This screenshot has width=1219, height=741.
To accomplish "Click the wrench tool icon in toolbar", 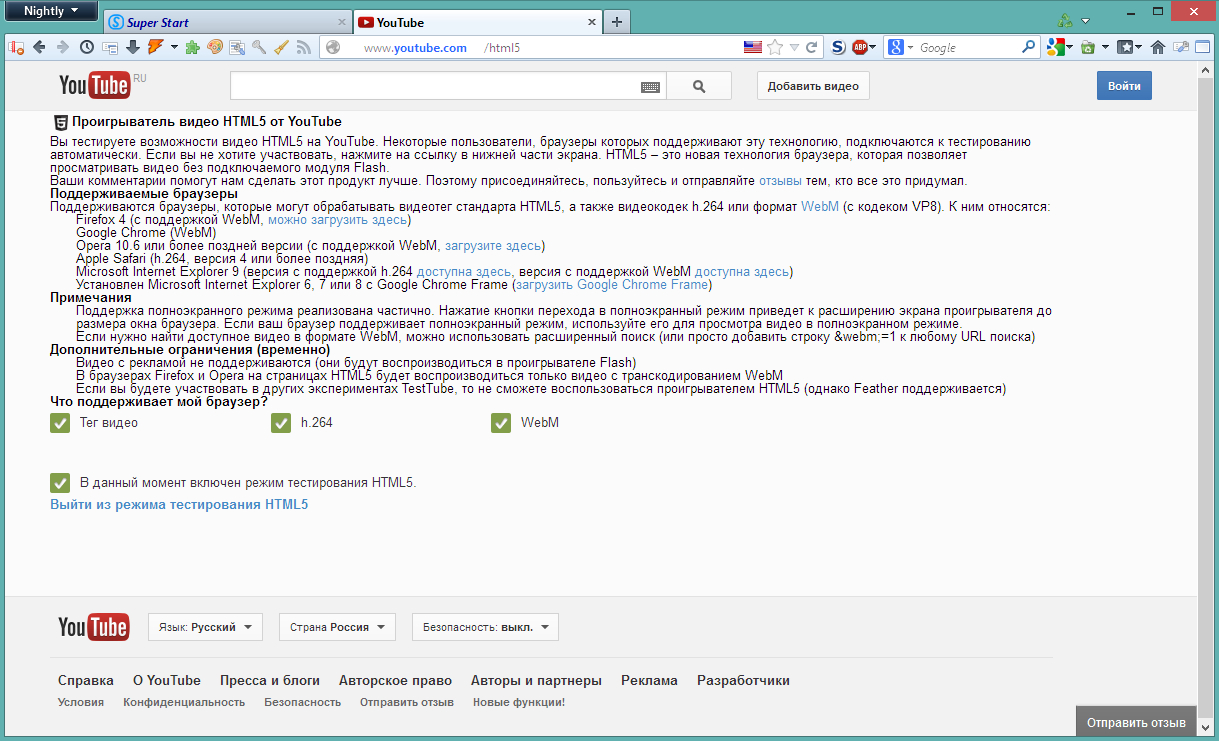I will [x=259, y=47].
